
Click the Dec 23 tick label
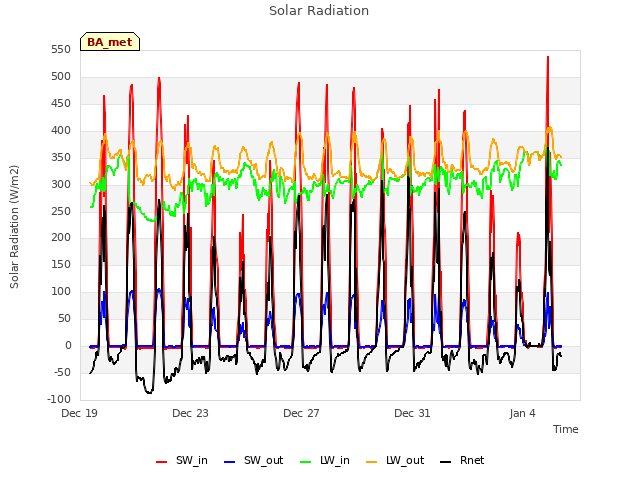[190, 413]
